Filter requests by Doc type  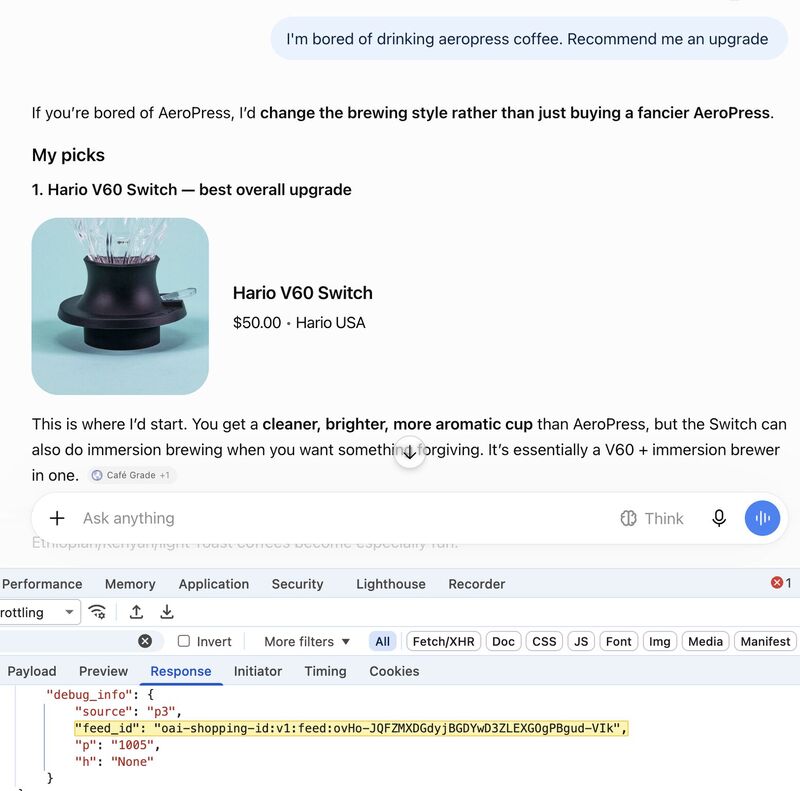503,641
